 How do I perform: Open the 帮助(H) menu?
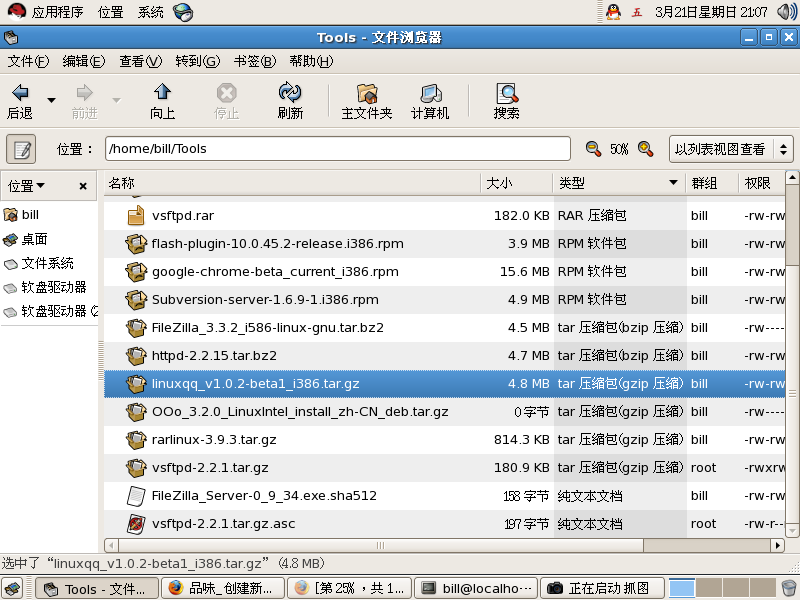pyautogui.click(x=311, y=61)
